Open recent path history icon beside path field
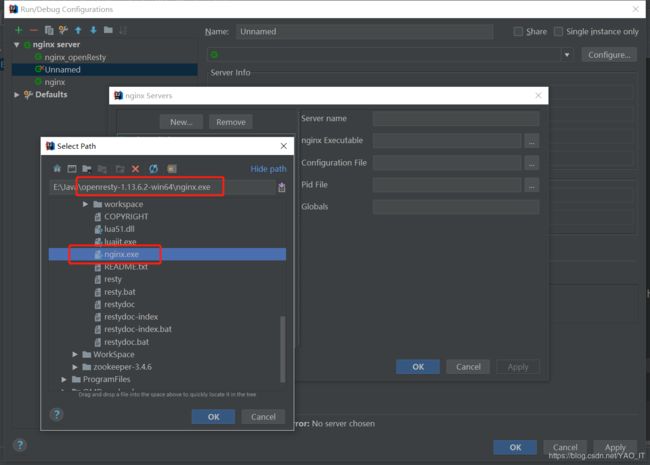 click(x=282, y=187)
